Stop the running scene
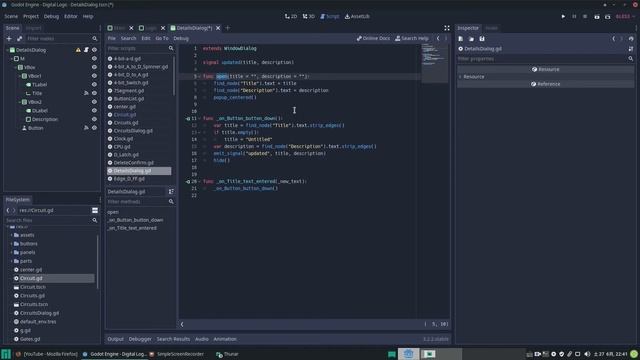Screen dimensions: 640x360 585,16
